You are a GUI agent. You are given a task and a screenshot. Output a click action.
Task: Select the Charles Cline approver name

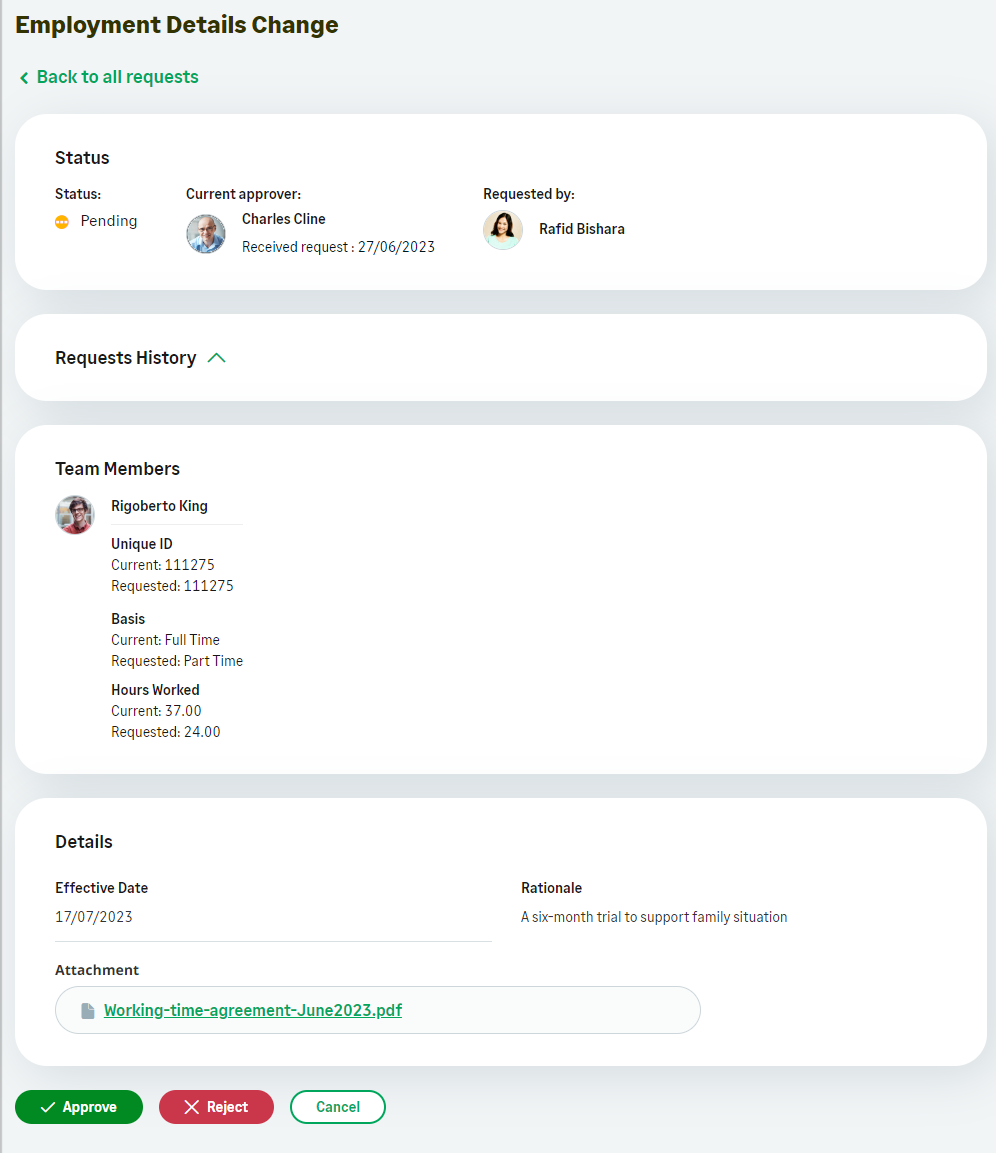click(x=284, y=219)
